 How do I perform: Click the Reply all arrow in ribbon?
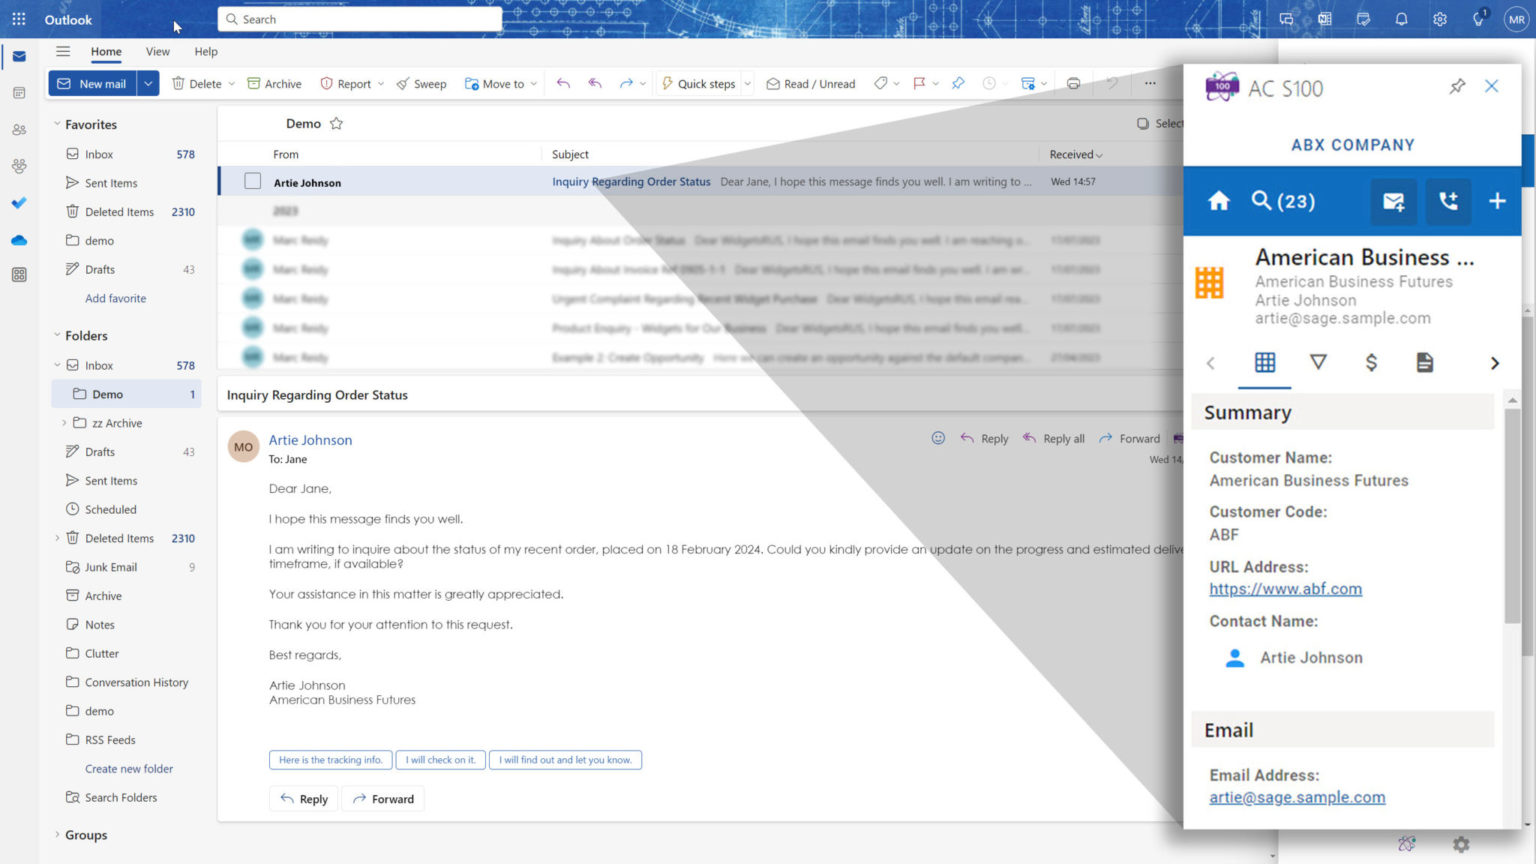click(595, 84)
